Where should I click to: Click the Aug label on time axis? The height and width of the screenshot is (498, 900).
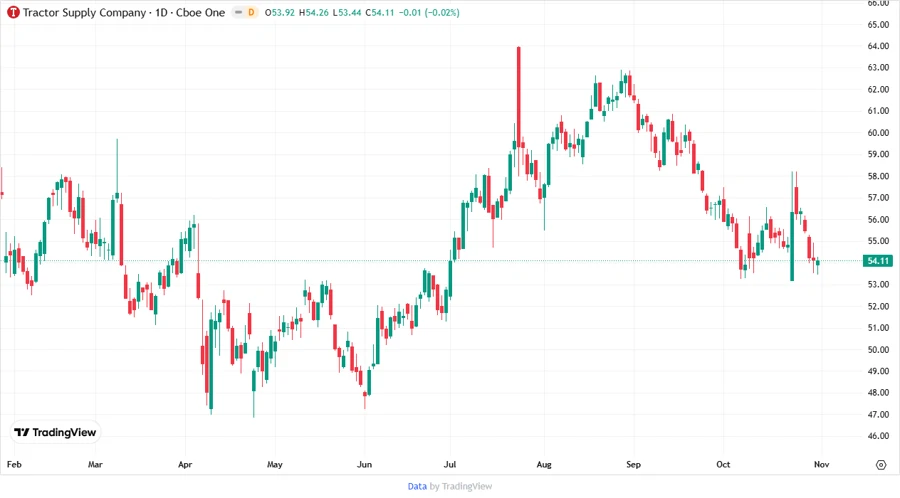pyautogui.click(x=544, y=464)
